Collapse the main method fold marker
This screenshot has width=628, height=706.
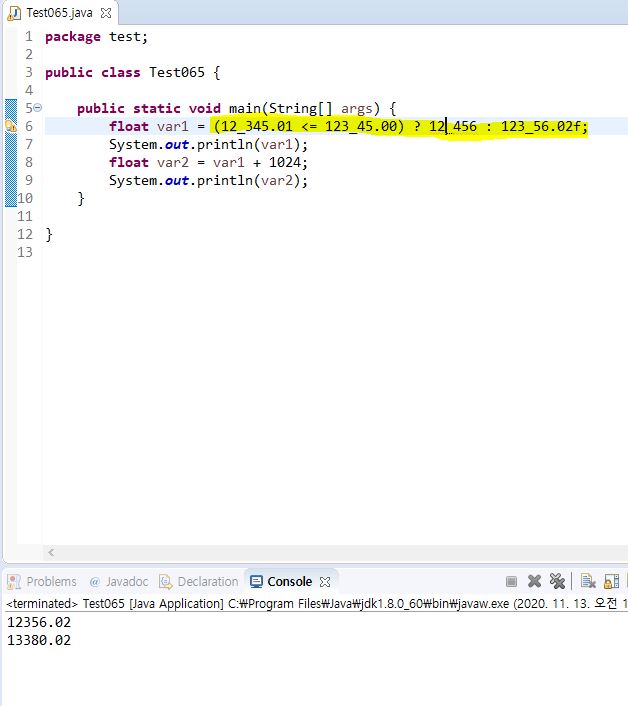click(x=38, y=108)
